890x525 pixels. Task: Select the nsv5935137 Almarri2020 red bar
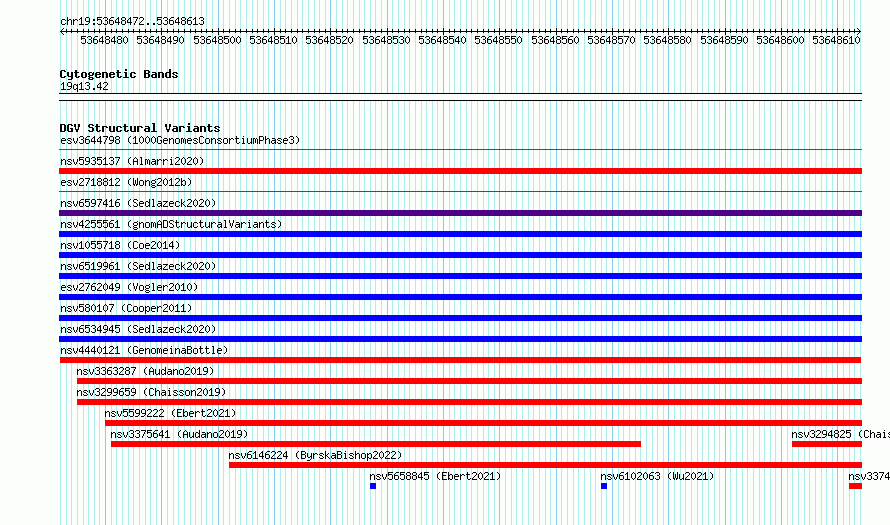click(460, 171)
